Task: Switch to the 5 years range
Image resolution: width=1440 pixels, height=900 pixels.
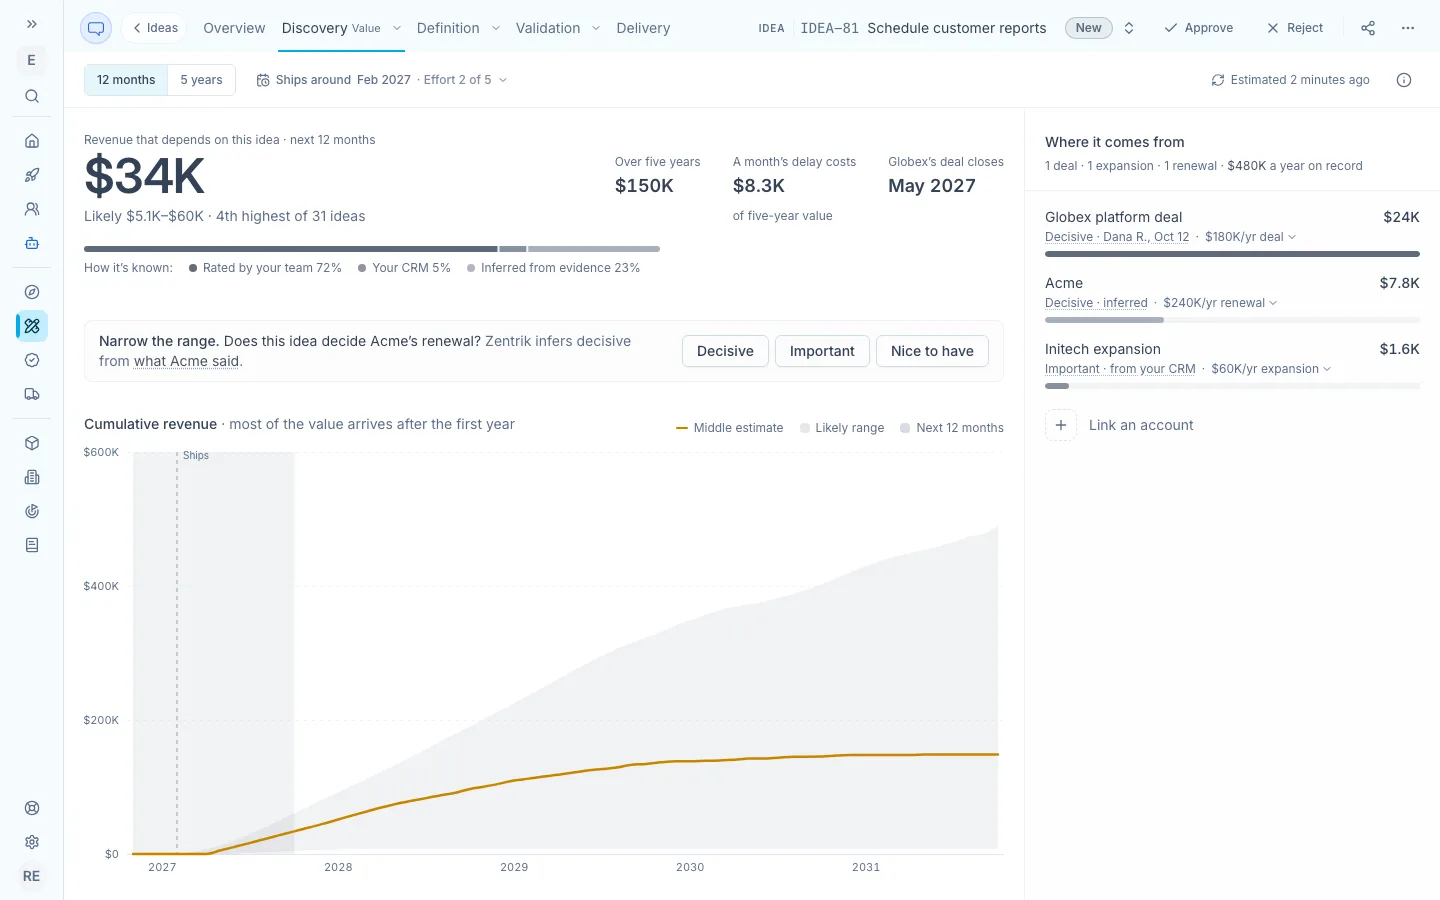Action: click(202, 80)
